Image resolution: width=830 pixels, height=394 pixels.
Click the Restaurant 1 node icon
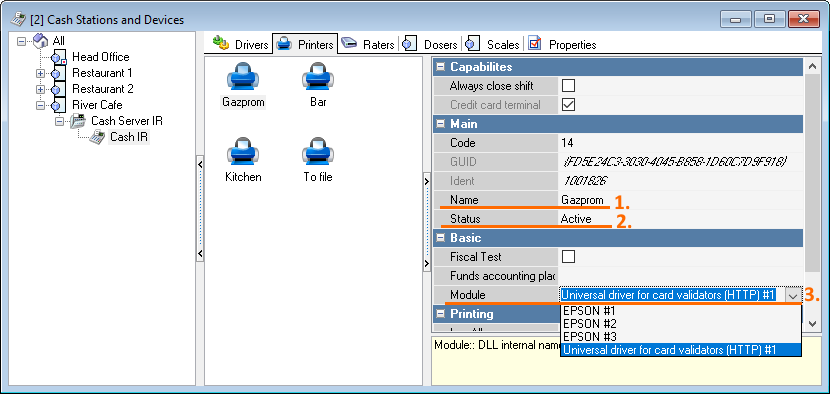(x=59, y=73)
